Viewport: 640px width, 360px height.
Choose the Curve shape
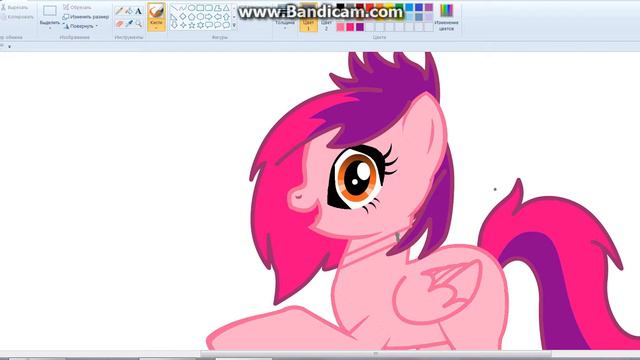[x=183, y=8]
